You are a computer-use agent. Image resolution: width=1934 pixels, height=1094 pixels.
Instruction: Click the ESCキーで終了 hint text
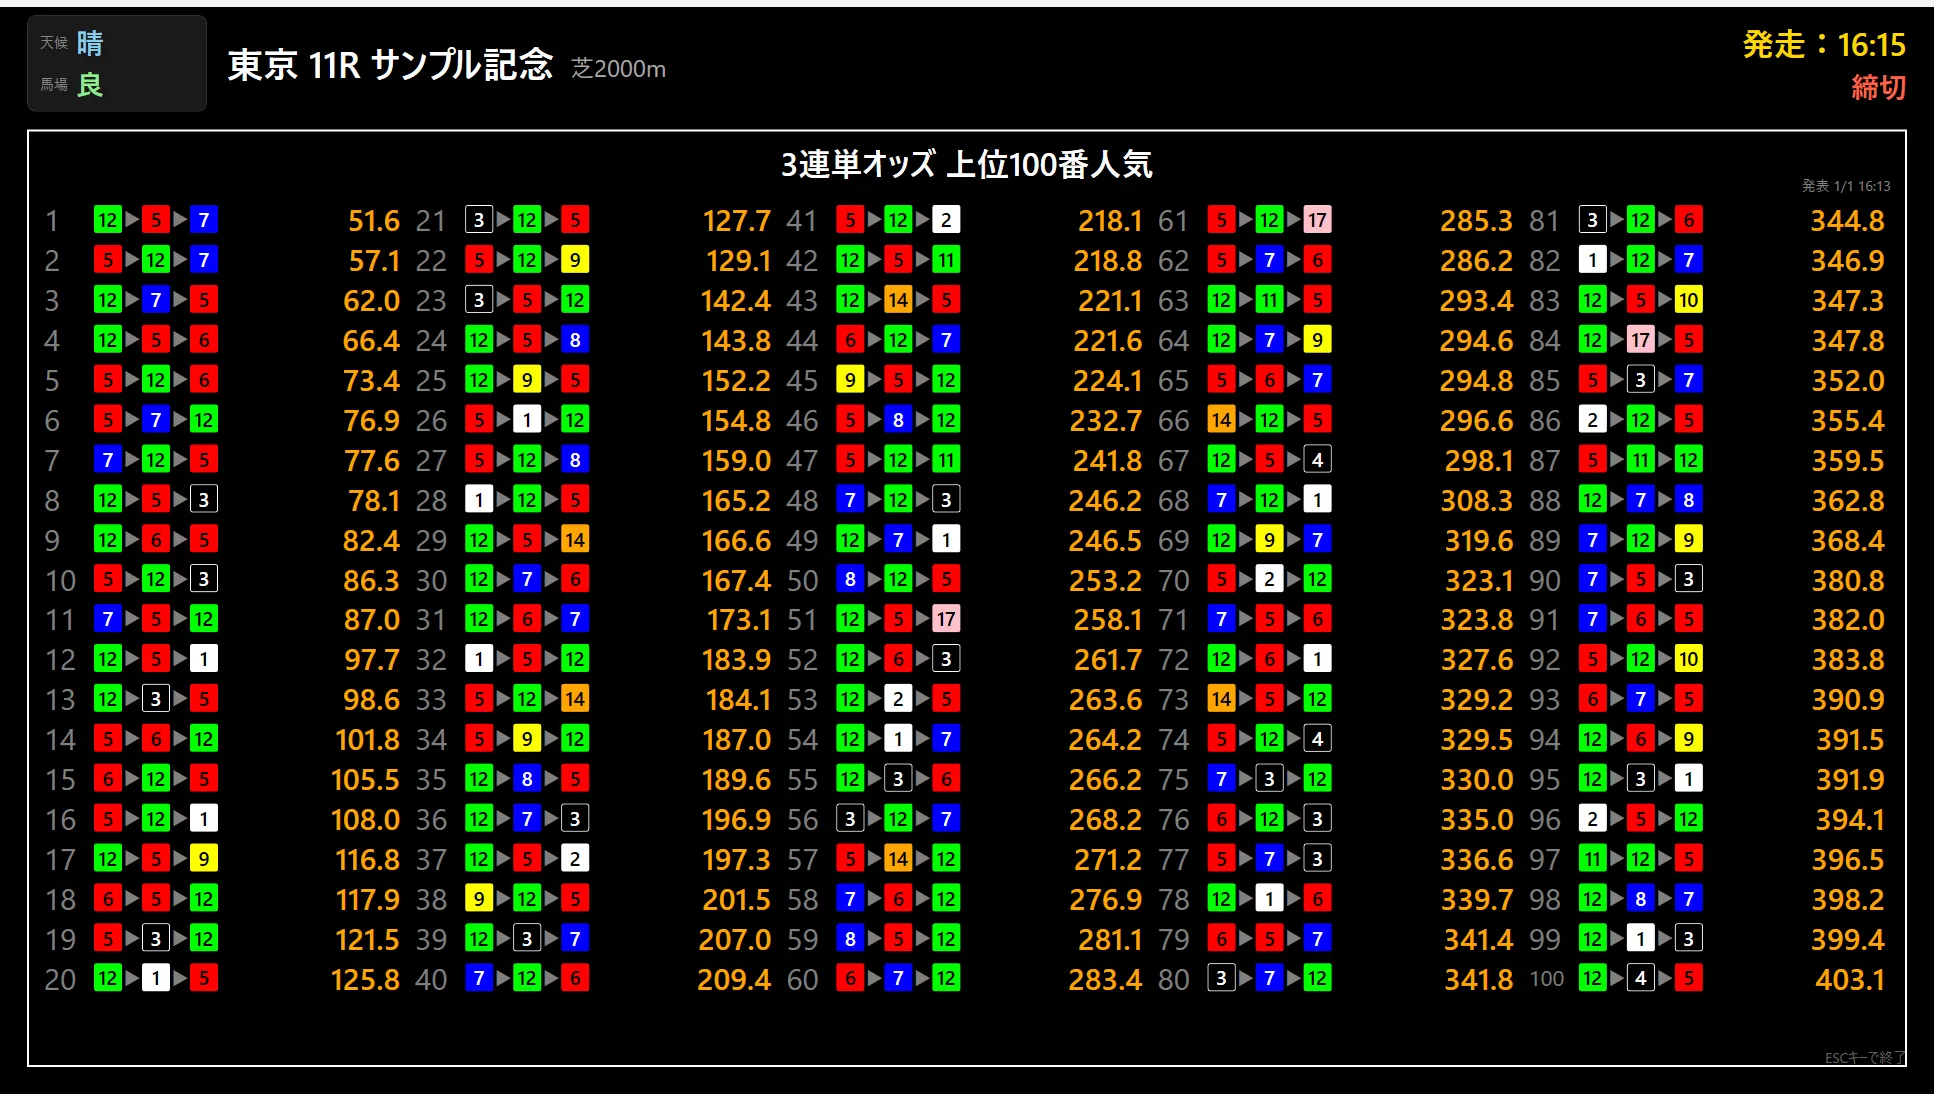1865,1057
